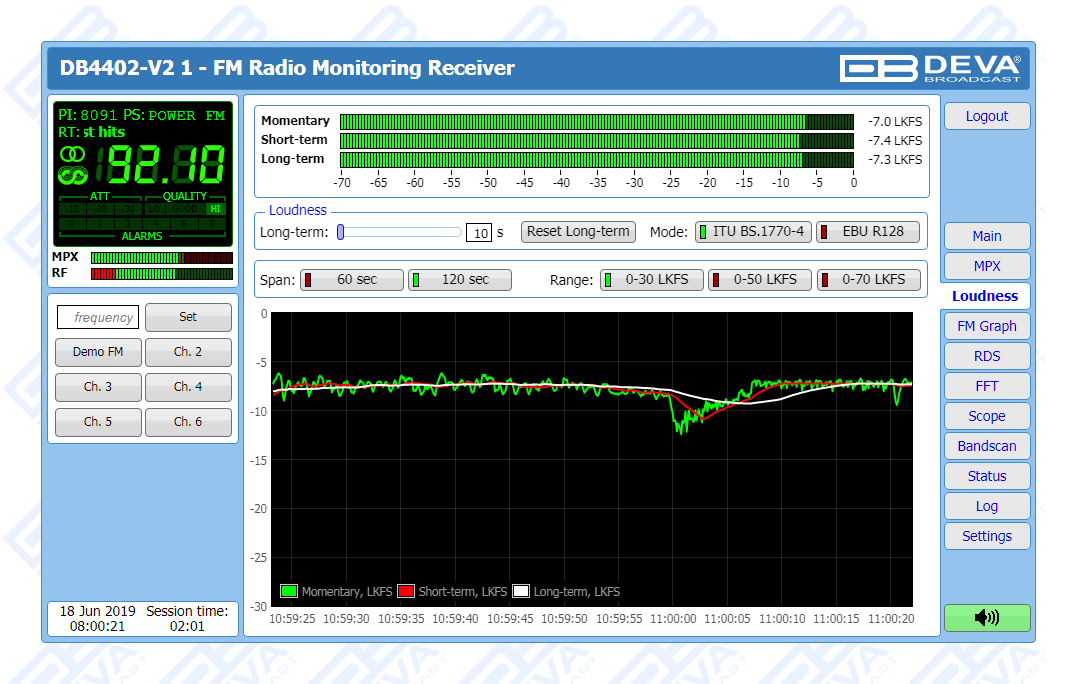Click the speaker audio listen button

986,618
